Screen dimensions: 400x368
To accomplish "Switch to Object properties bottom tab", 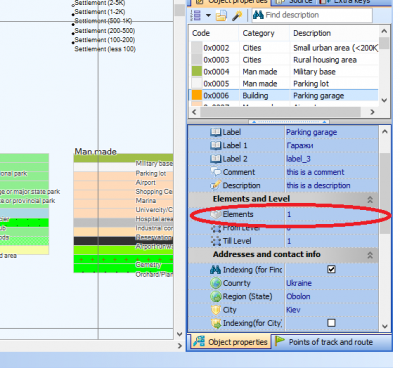I will point(230,342).
